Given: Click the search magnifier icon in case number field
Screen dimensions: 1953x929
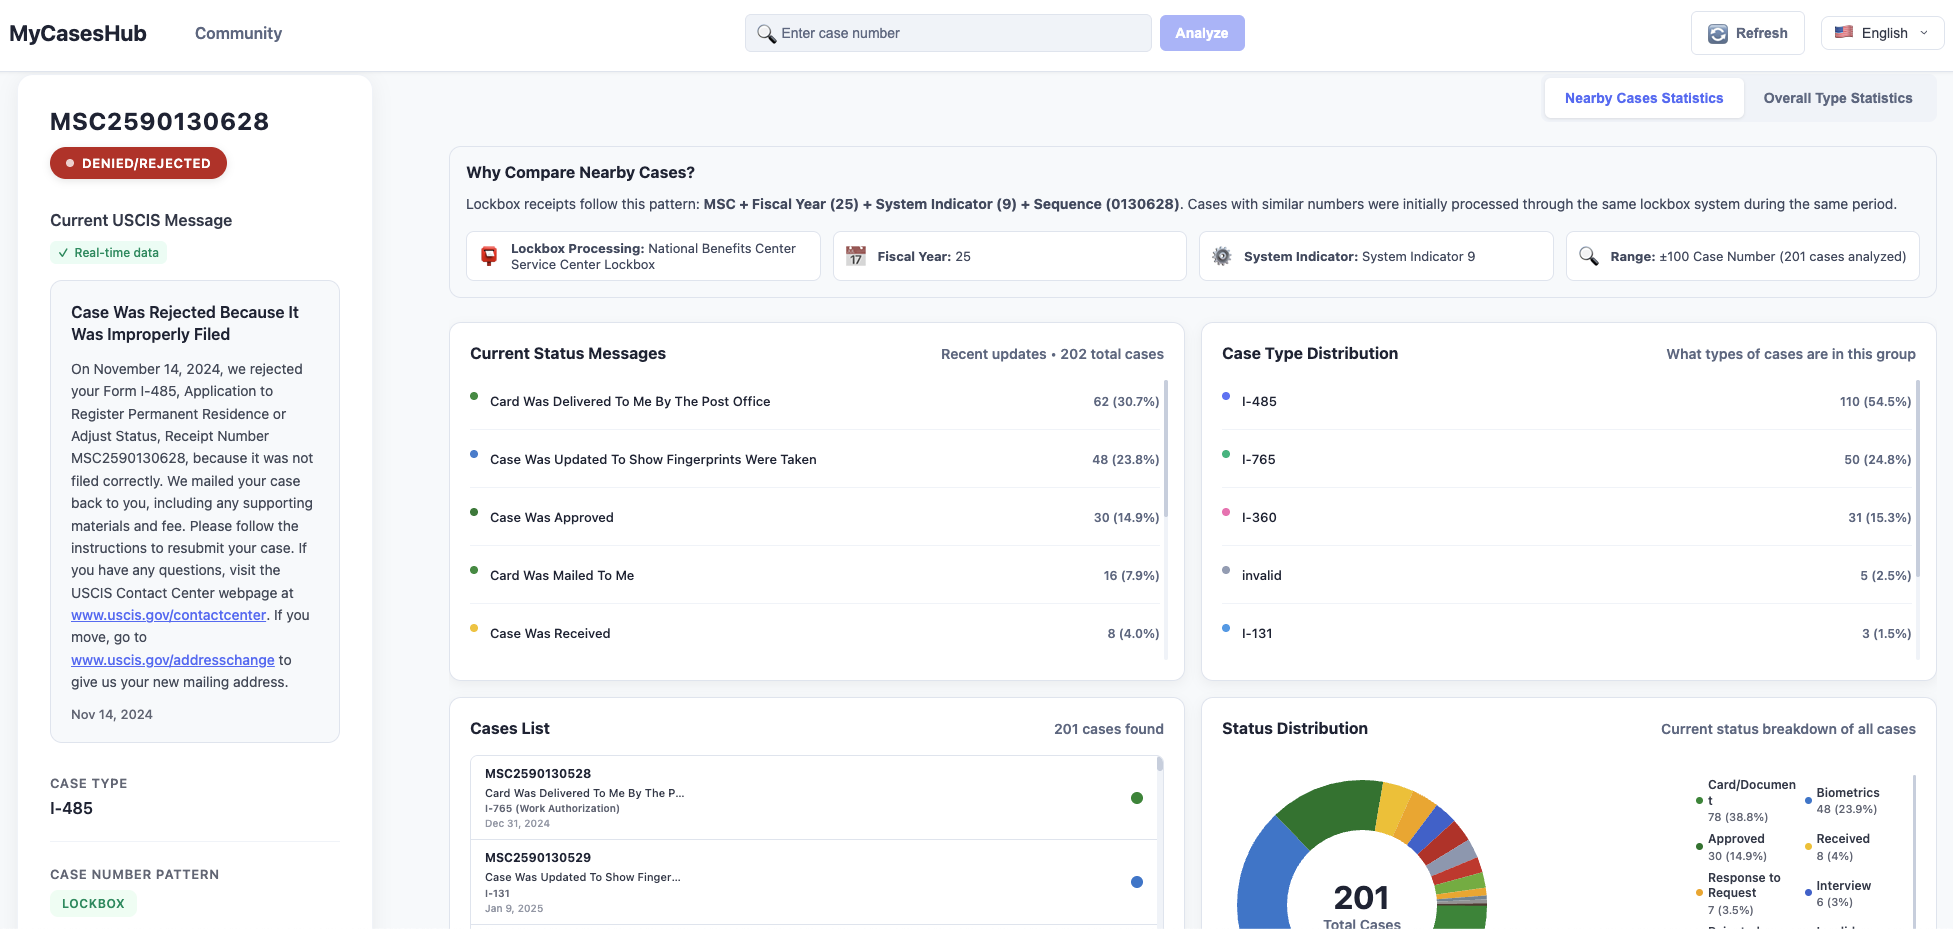Looking at the screenshot, I should [766, 33].
